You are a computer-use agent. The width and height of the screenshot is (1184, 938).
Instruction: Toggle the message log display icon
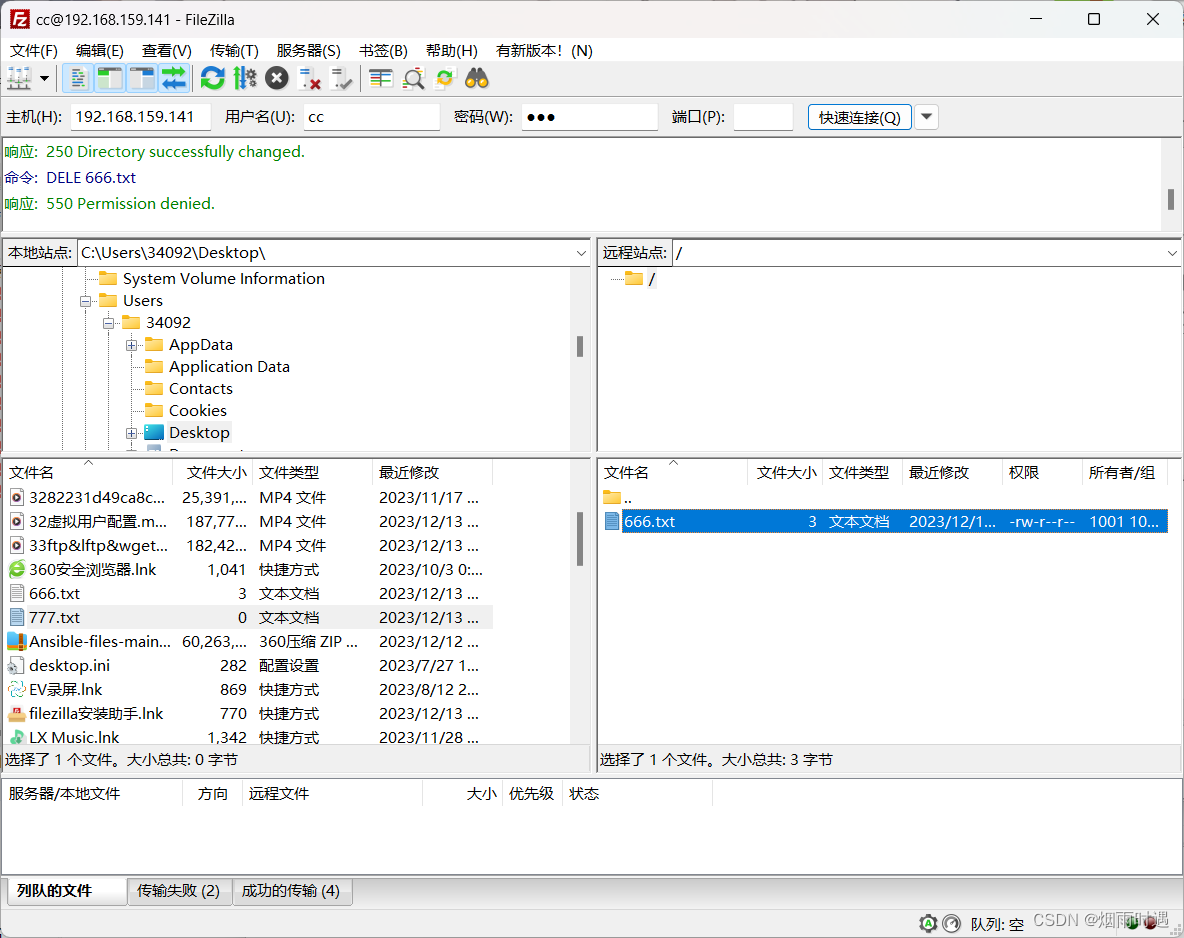[77, 79]
